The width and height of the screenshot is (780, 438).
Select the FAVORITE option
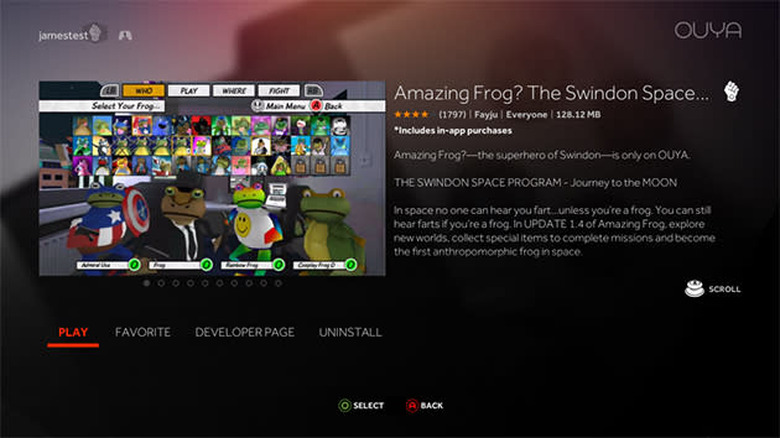143,332
